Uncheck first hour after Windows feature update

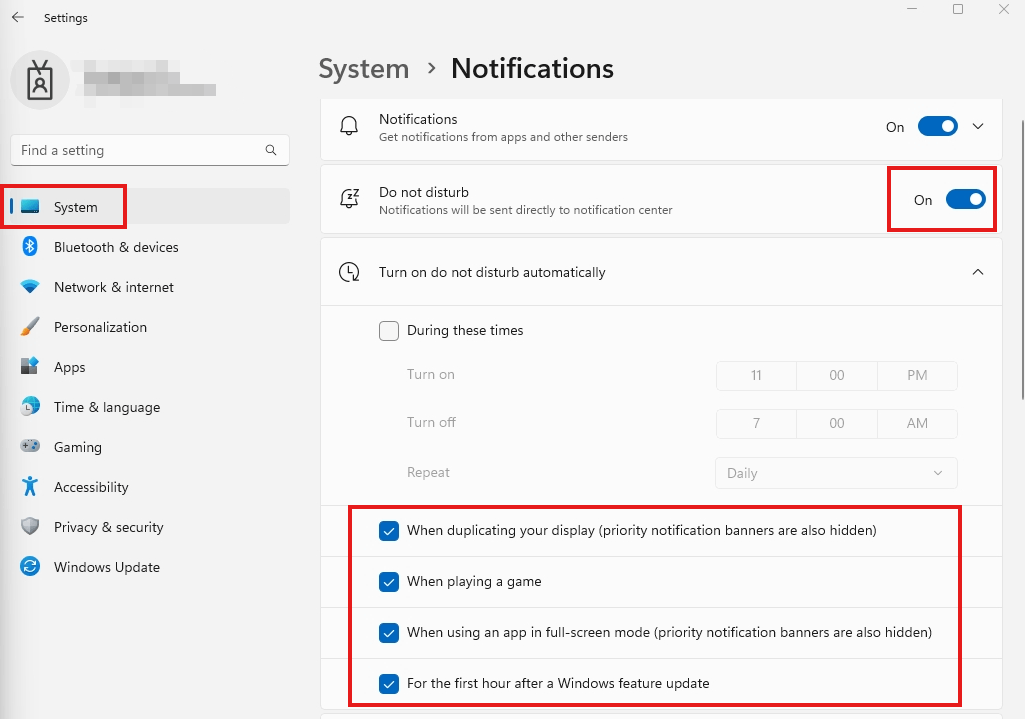pyautogui.click(x=389, y=684)
